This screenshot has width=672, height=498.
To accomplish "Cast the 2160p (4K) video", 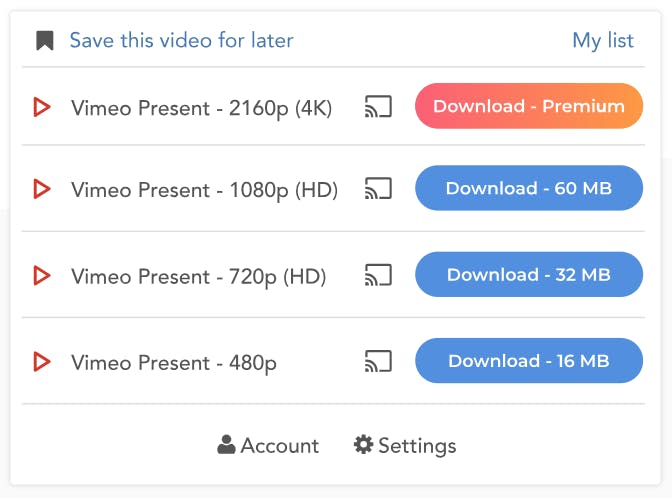I will tap(378, 106).
